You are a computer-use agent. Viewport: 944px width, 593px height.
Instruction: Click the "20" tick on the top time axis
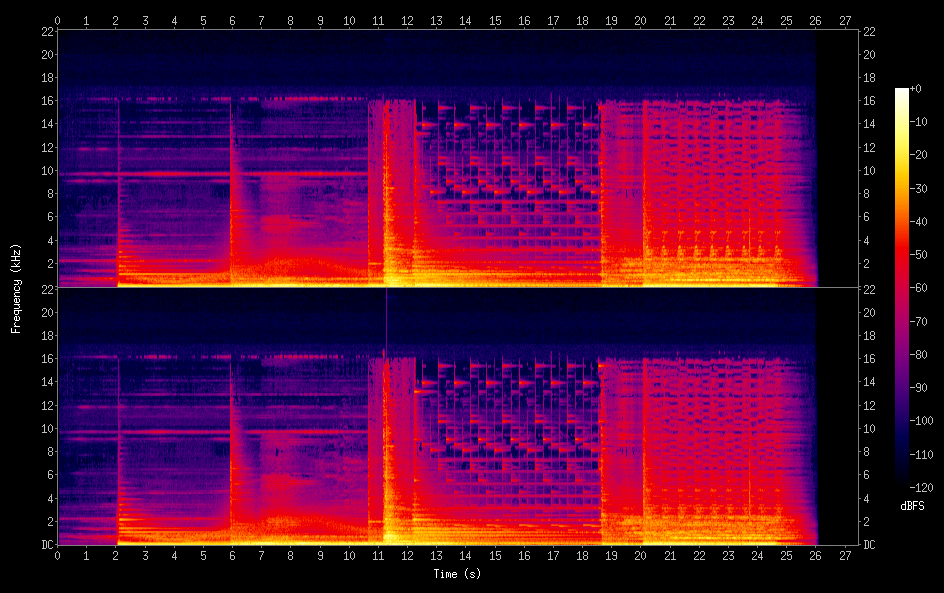pyautogui.click(x=640, y=20)
